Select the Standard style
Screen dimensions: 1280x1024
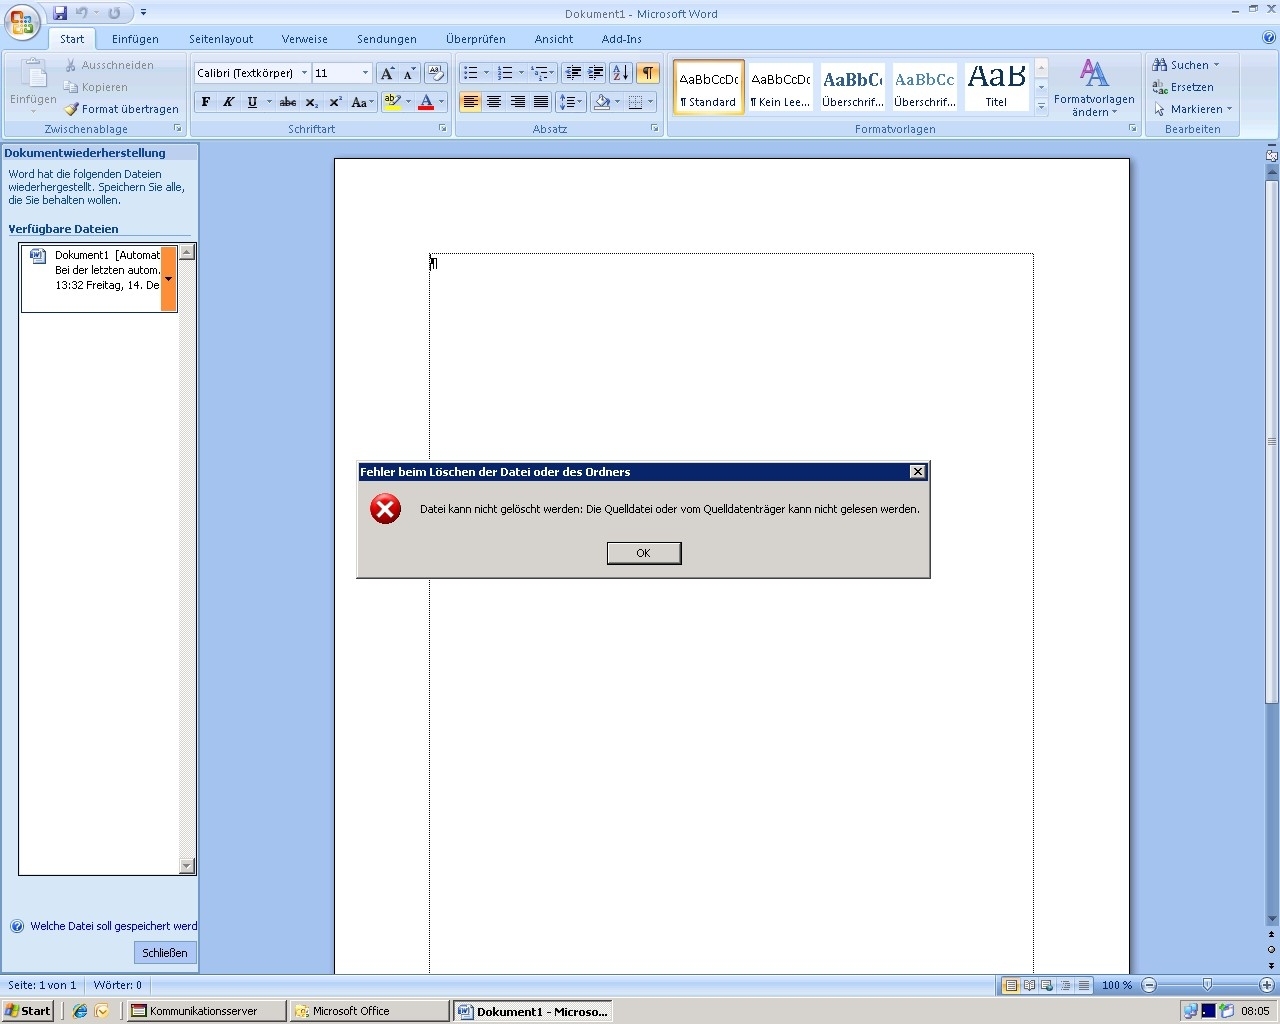[709, 87]
